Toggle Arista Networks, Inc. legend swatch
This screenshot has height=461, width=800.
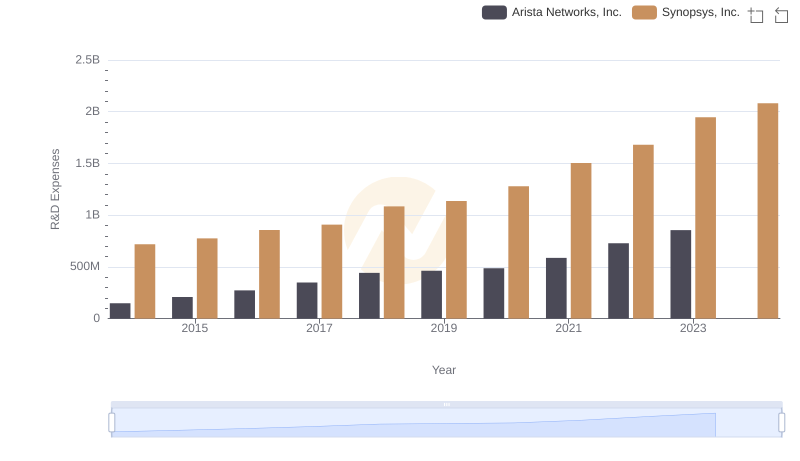click(x=494, y=12)
